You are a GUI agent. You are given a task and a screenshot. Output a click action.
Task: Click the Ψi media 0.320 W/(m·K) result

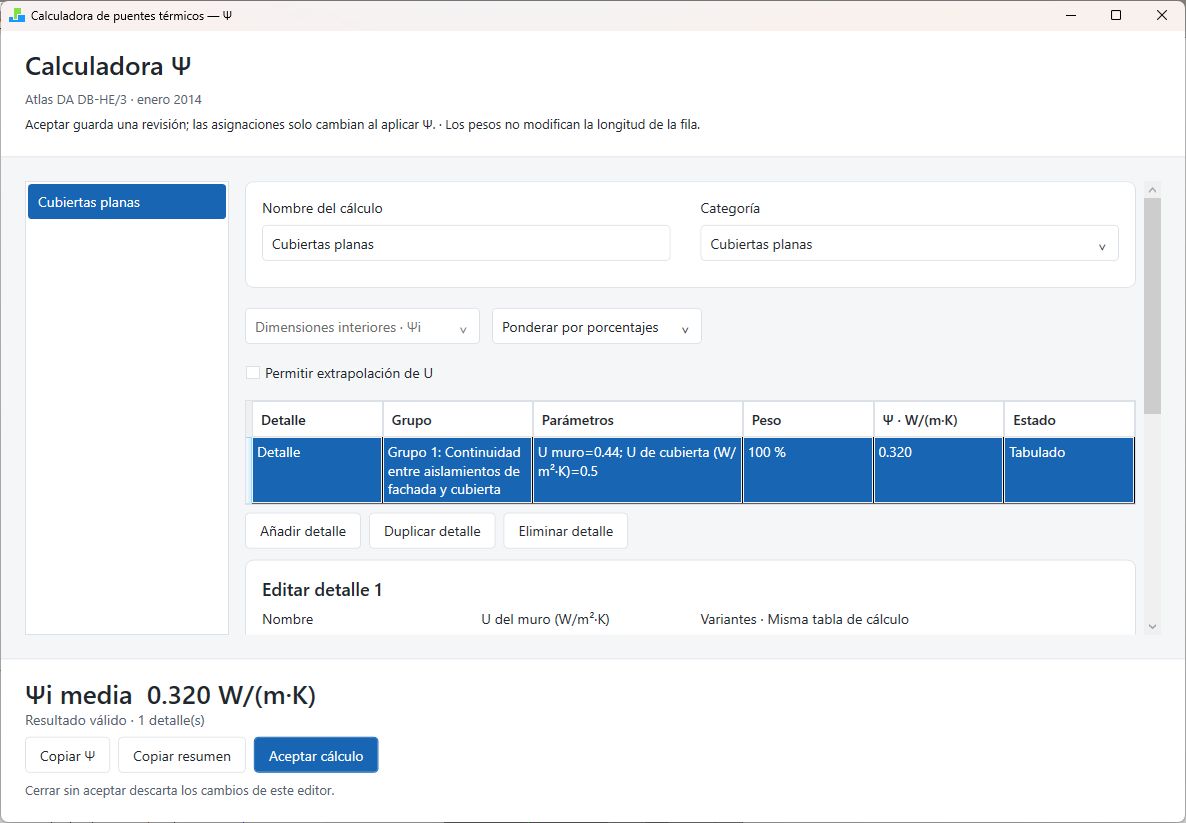coord(171,694)
